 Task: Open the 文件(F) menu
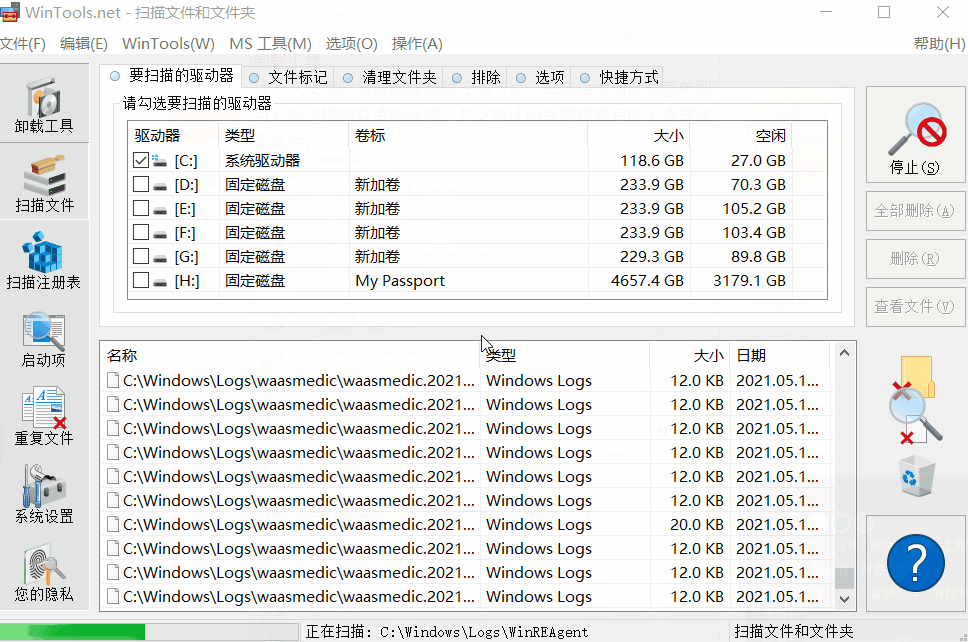[x=23, y=44]
